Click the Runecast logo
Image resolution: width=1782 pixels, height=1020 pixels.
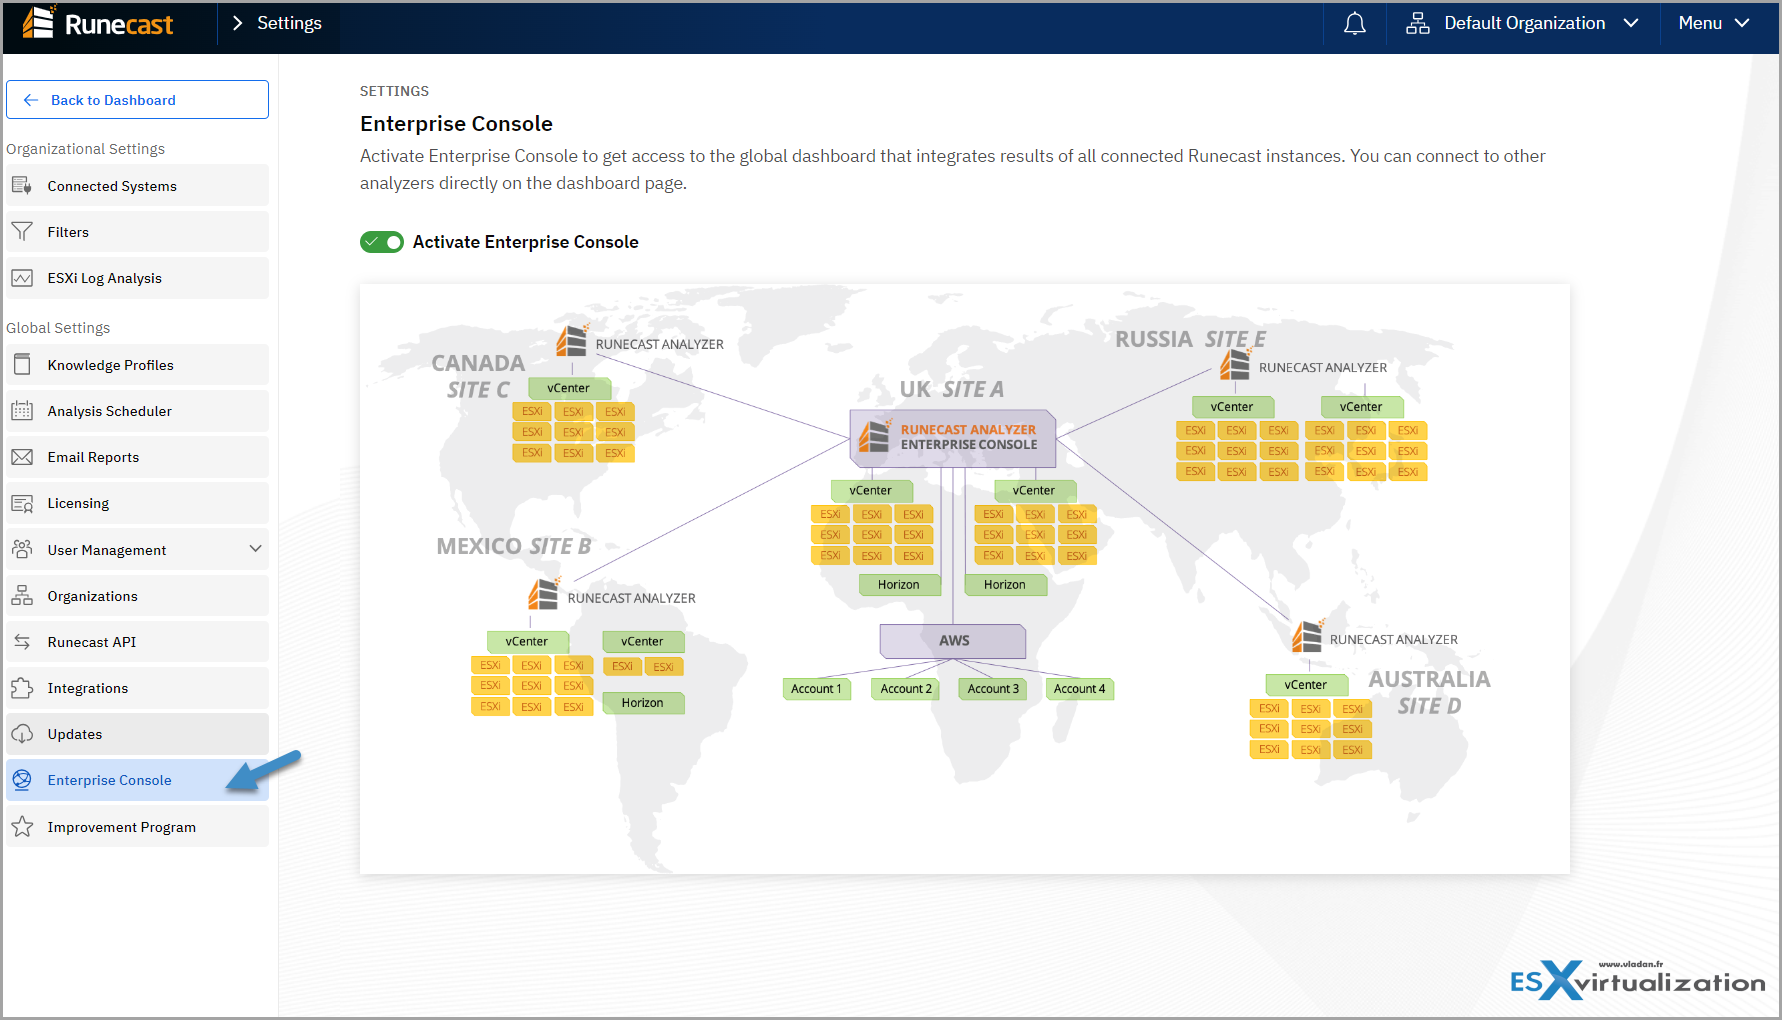[x=98, y=23]
